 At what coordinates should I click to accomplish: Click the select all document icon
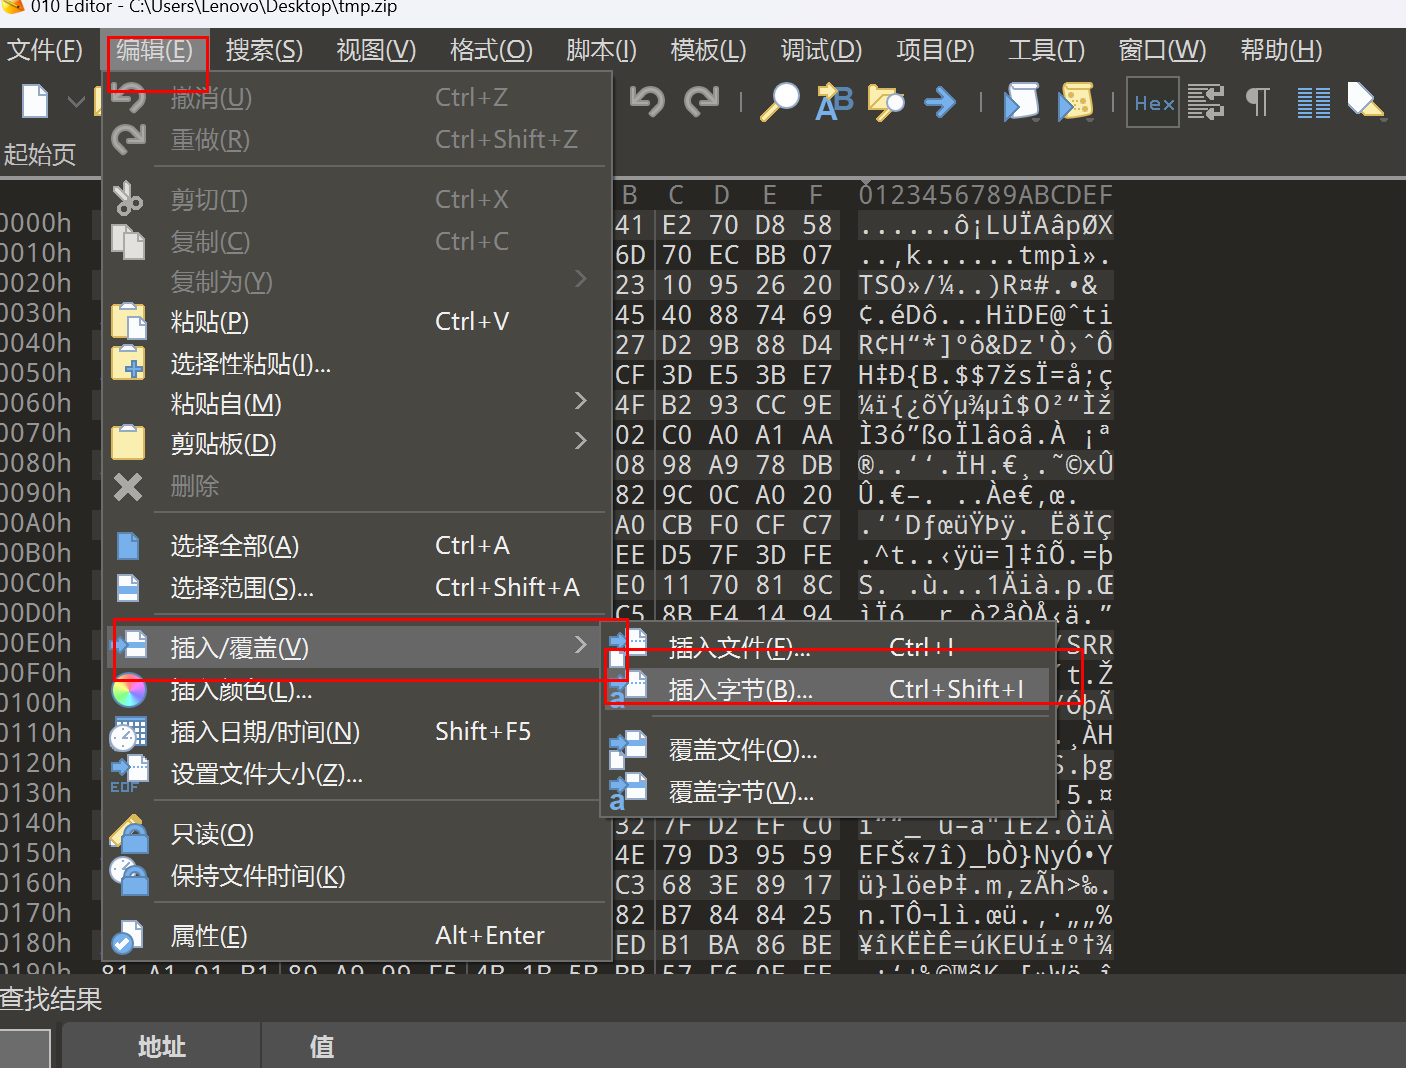[128, 546]
